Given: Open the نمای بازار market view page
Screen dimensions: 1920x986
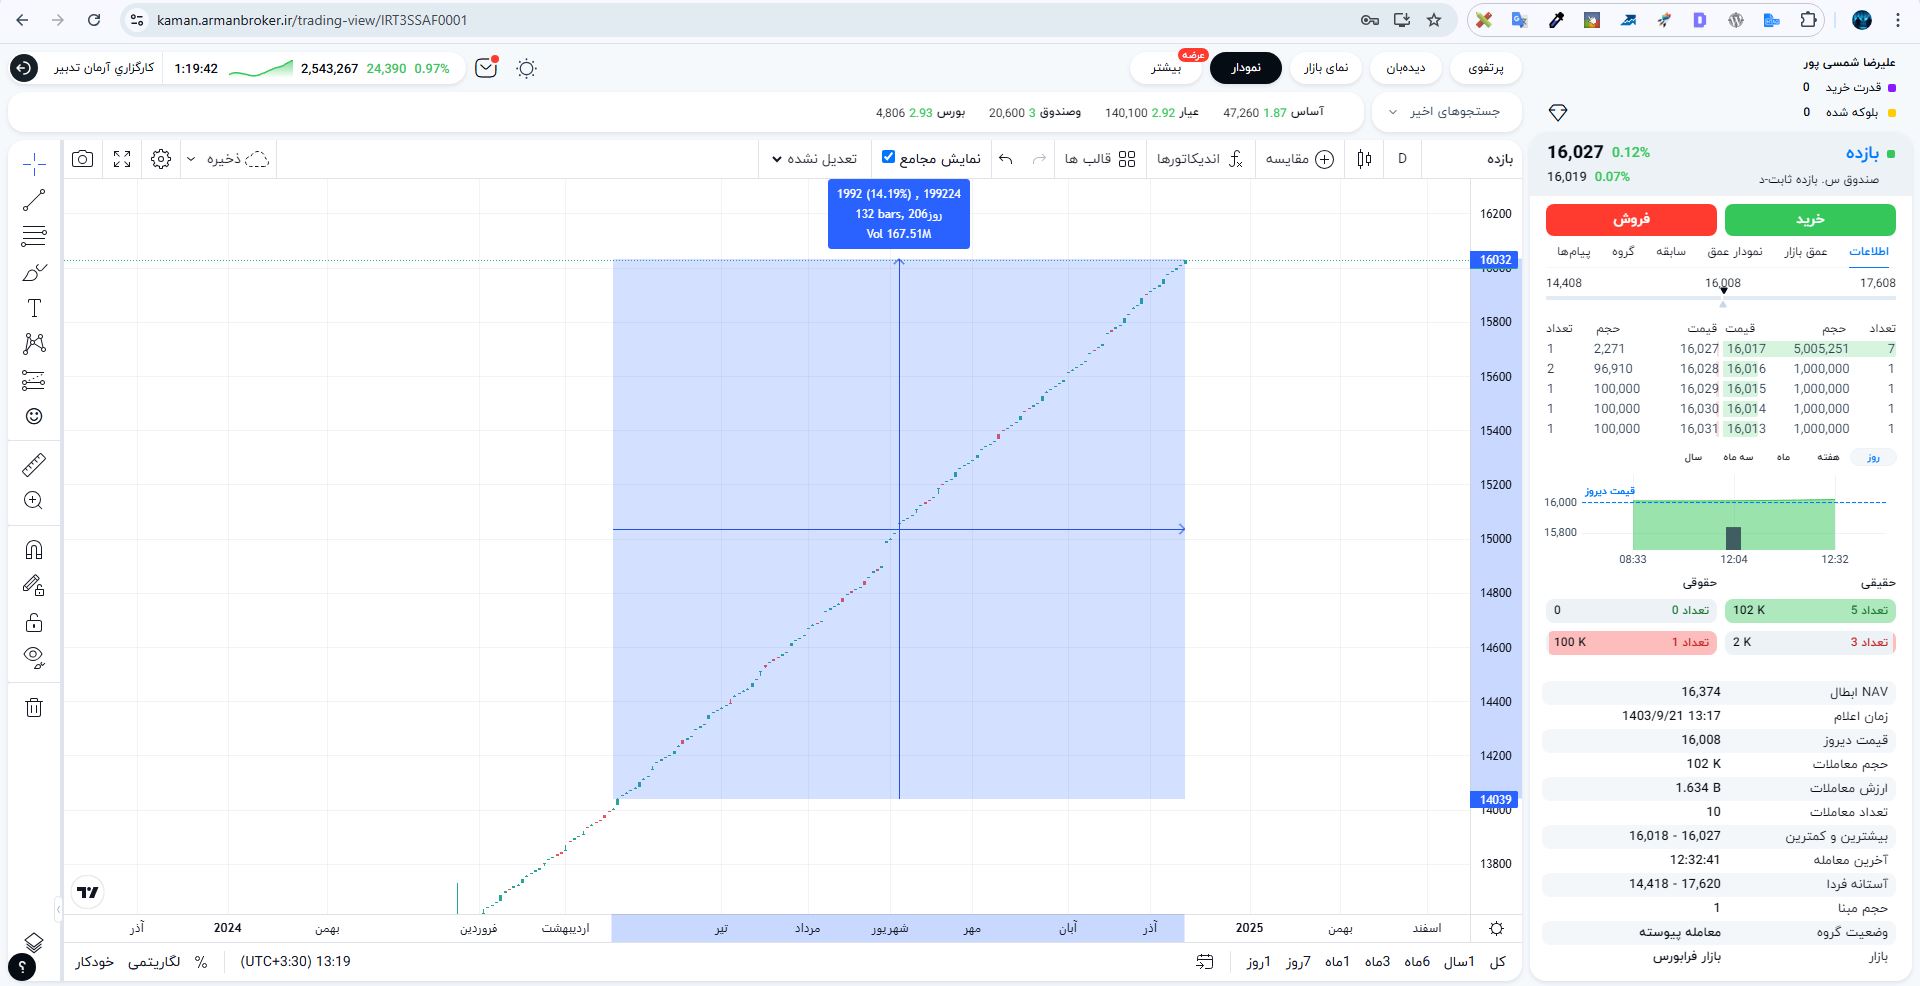Looking at the screenshot, I should click(1326, 68).
